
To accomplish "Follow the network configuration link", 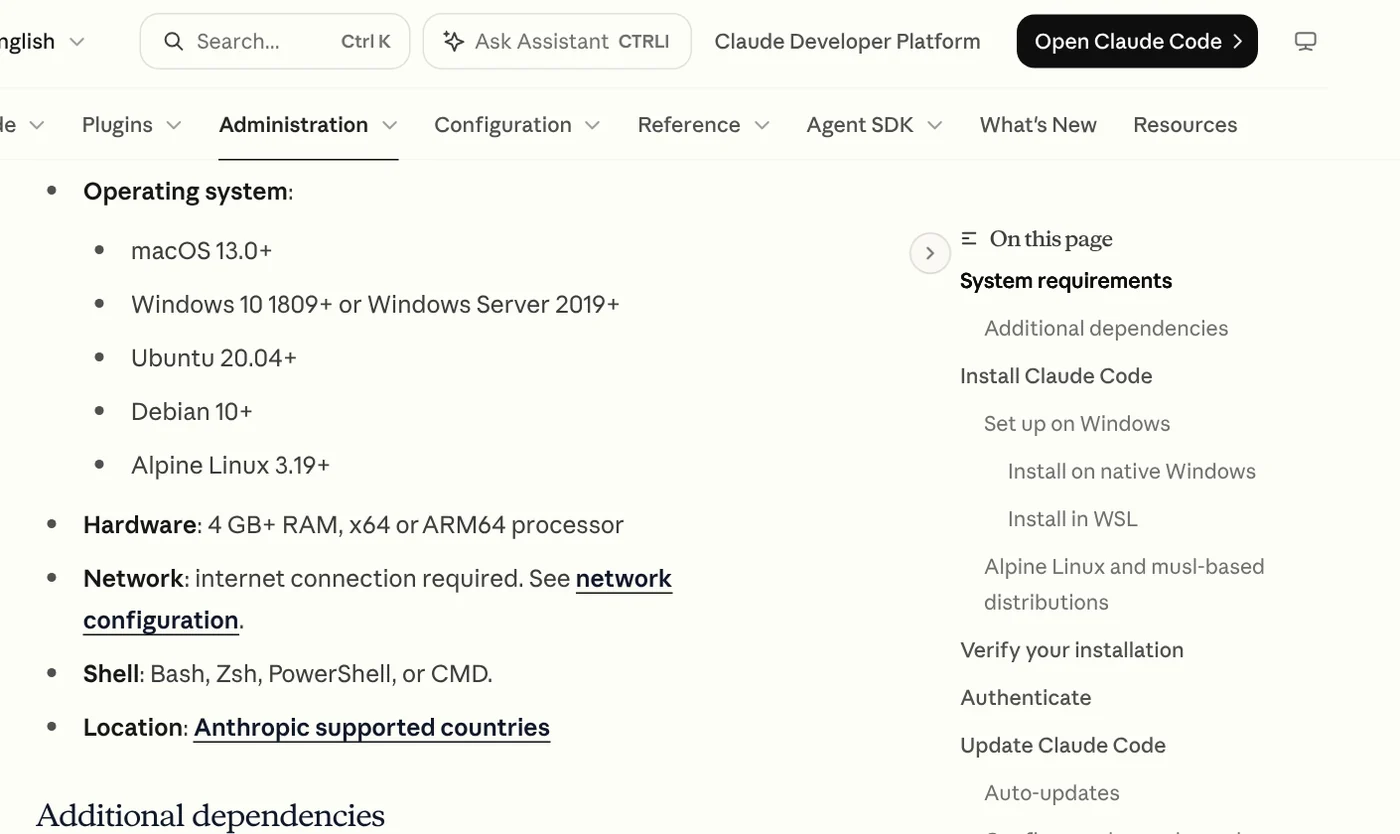I will tap(377, 599).
